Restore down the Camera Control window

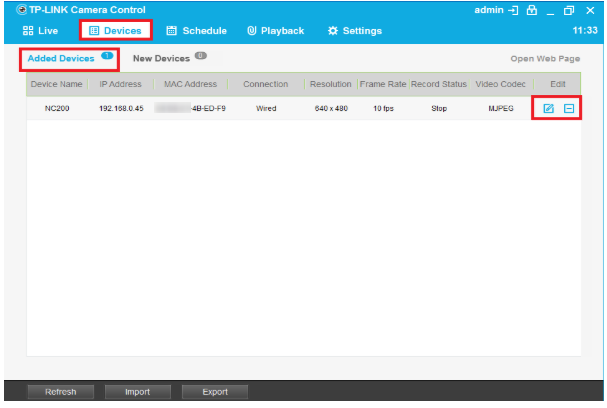click(569, 10)
